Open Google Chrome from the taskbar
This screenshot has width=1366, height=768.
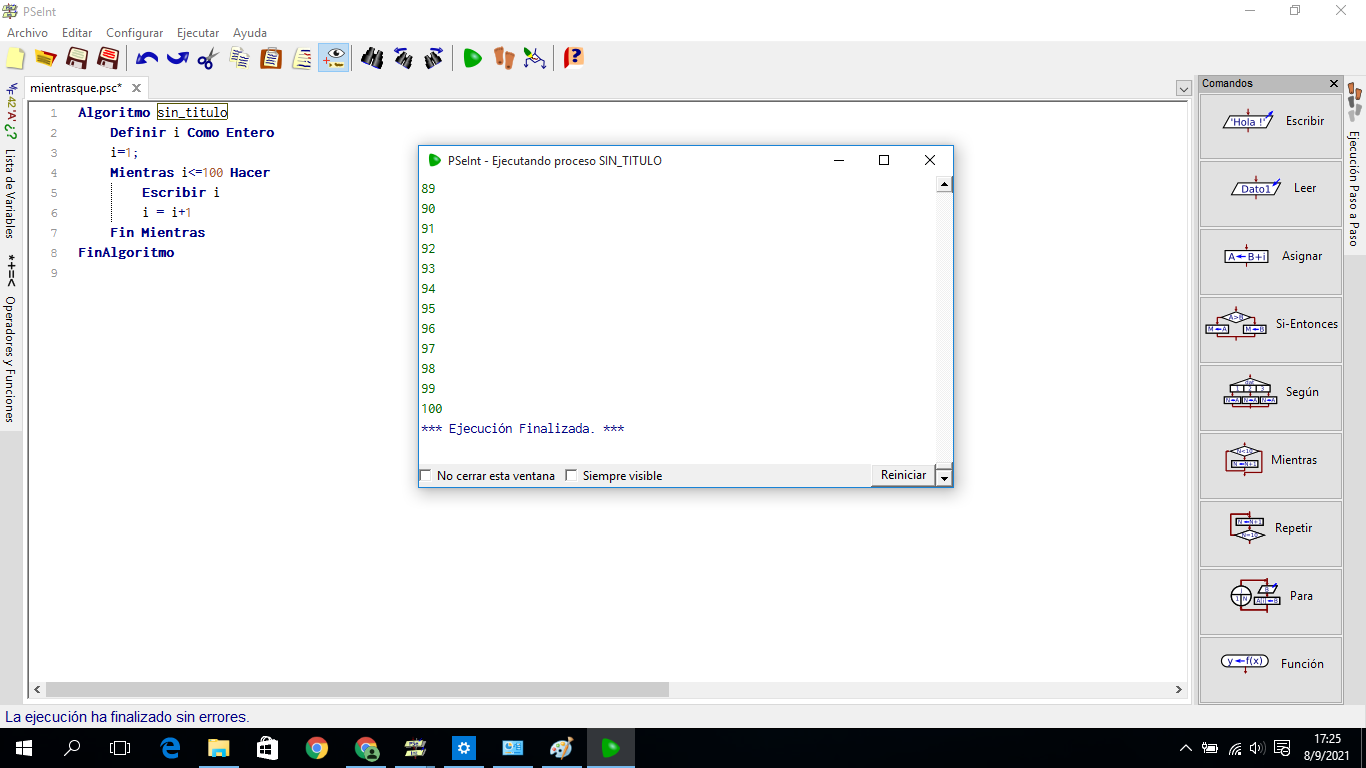317,748
